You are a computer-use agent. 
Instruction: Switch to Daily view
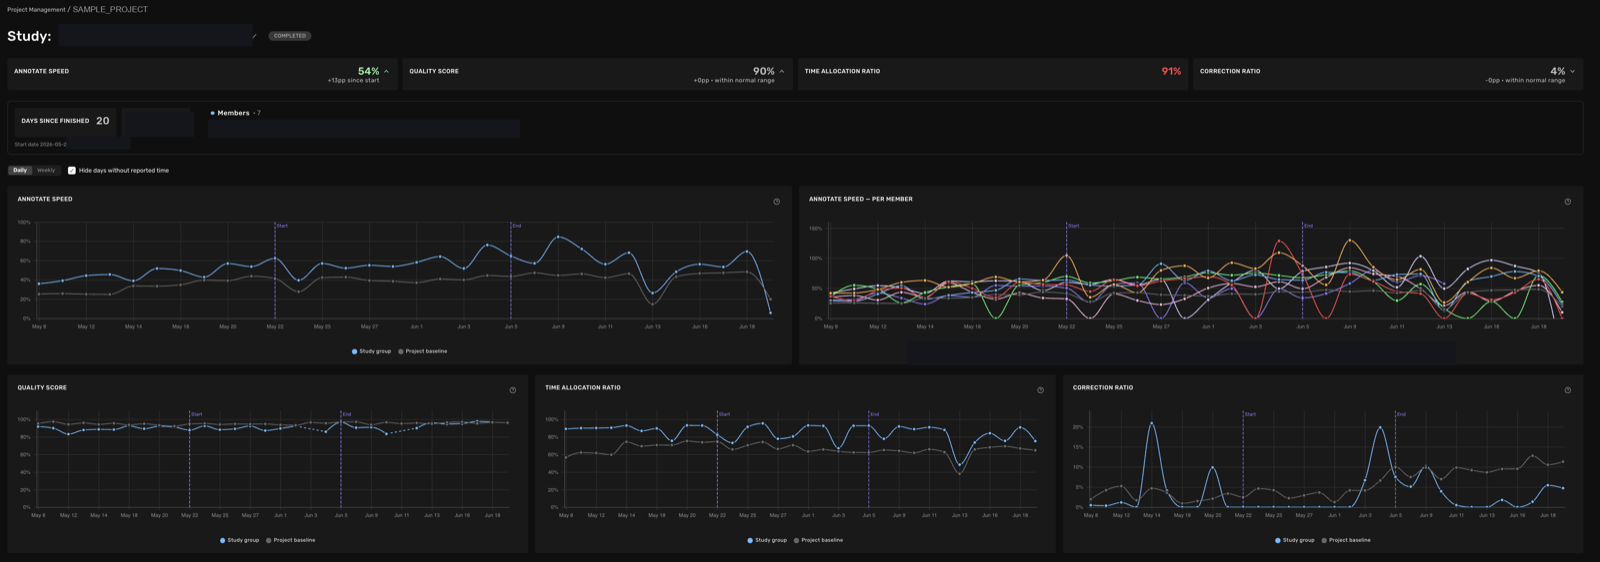tap(20, 170)
